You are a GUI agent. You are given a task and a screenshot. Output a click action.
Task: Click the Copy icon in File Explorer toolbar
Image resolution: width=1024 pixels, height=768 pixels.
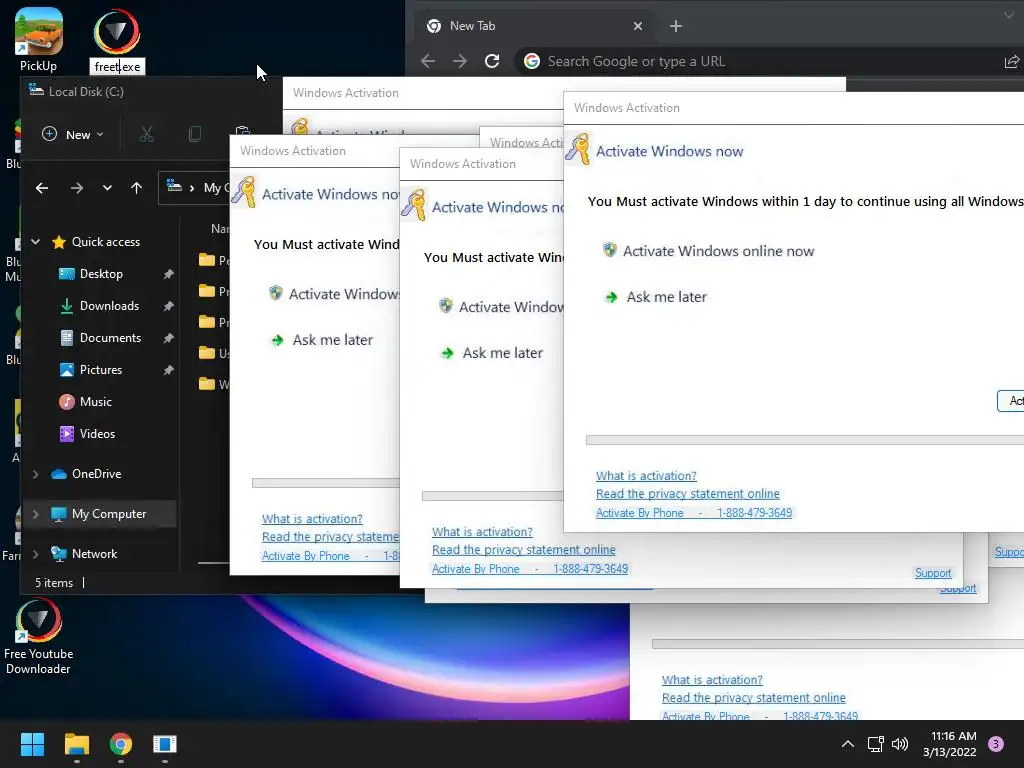pyautogui.click(x=195, y=135)
